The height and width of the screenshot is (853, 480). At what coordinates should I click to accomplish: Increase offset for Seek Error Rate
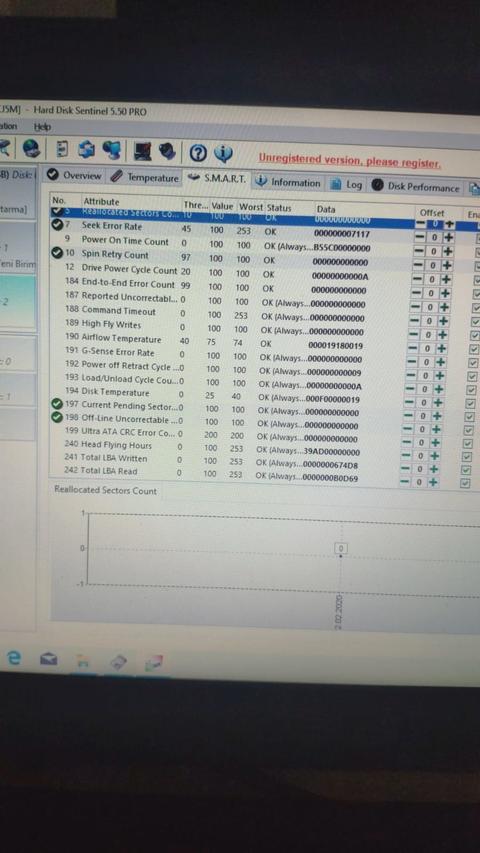448,237
